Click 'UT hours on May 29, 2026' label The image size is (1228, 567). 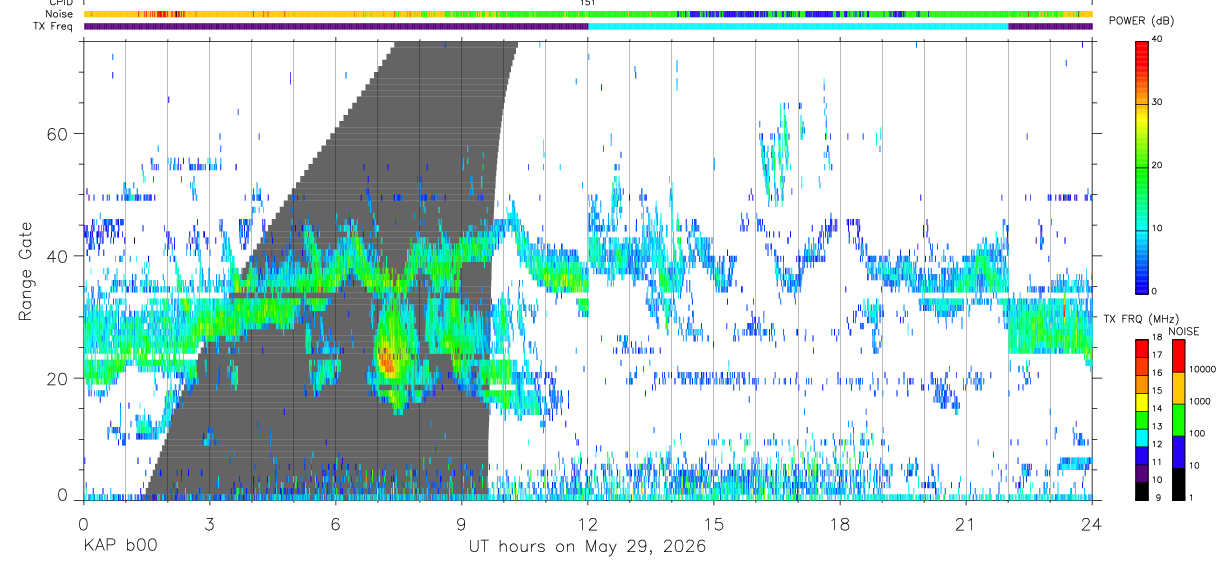pyautogui.click(x=588, y=547)
